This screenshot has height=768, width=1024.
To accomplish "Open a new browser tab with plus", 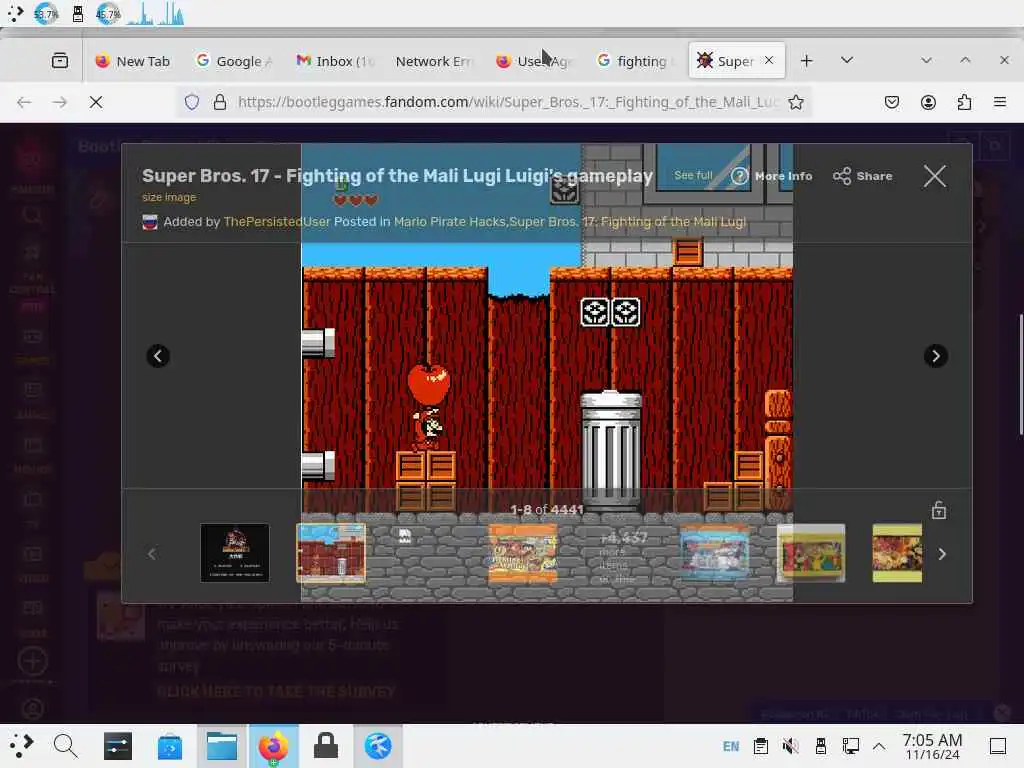I will pyautogui.click(x=807, y=61).
